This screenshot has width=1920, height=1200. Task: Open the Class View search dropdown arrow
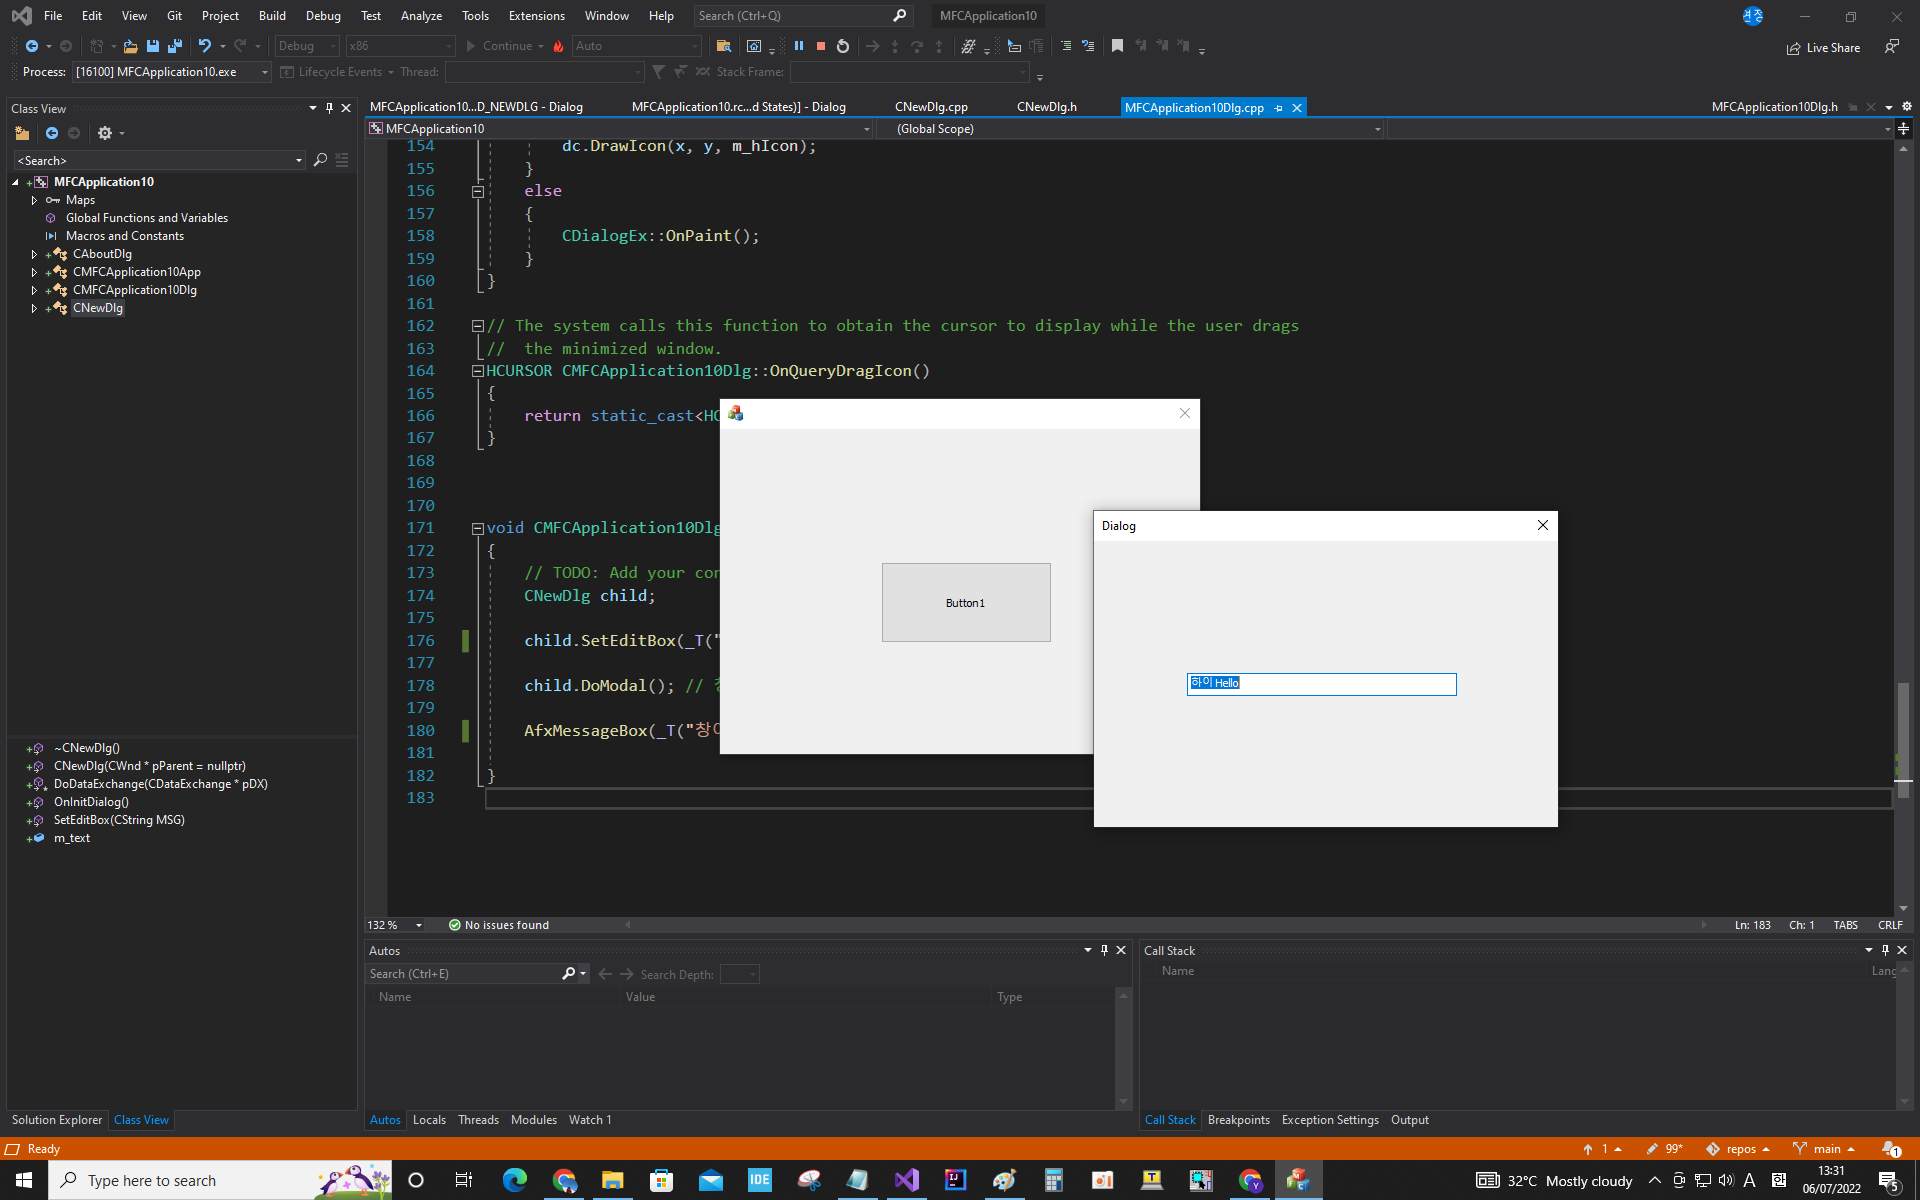click(298, 160)
